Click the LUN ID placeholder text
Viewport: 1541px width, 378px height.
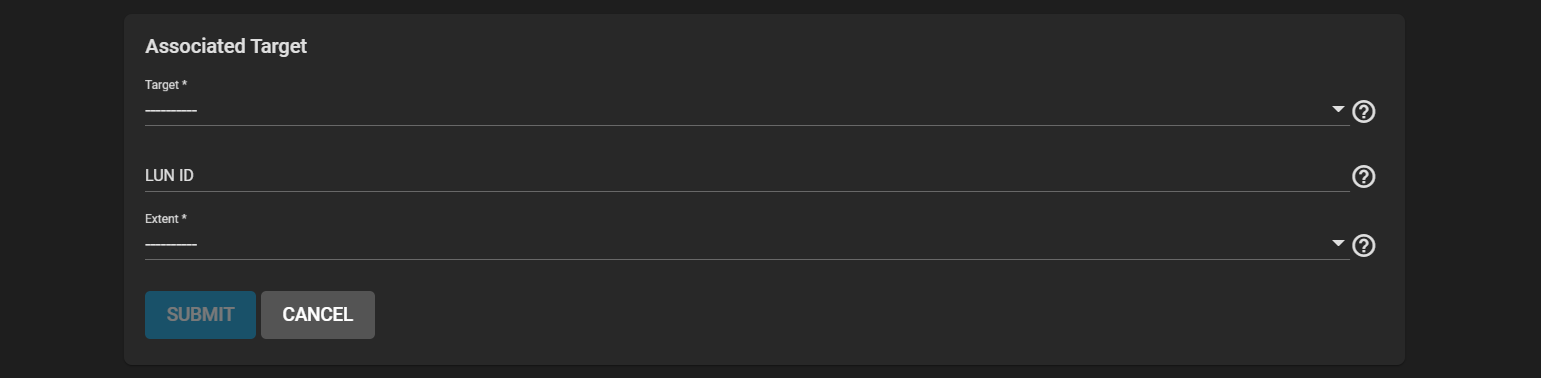click(x=169, y=176)
